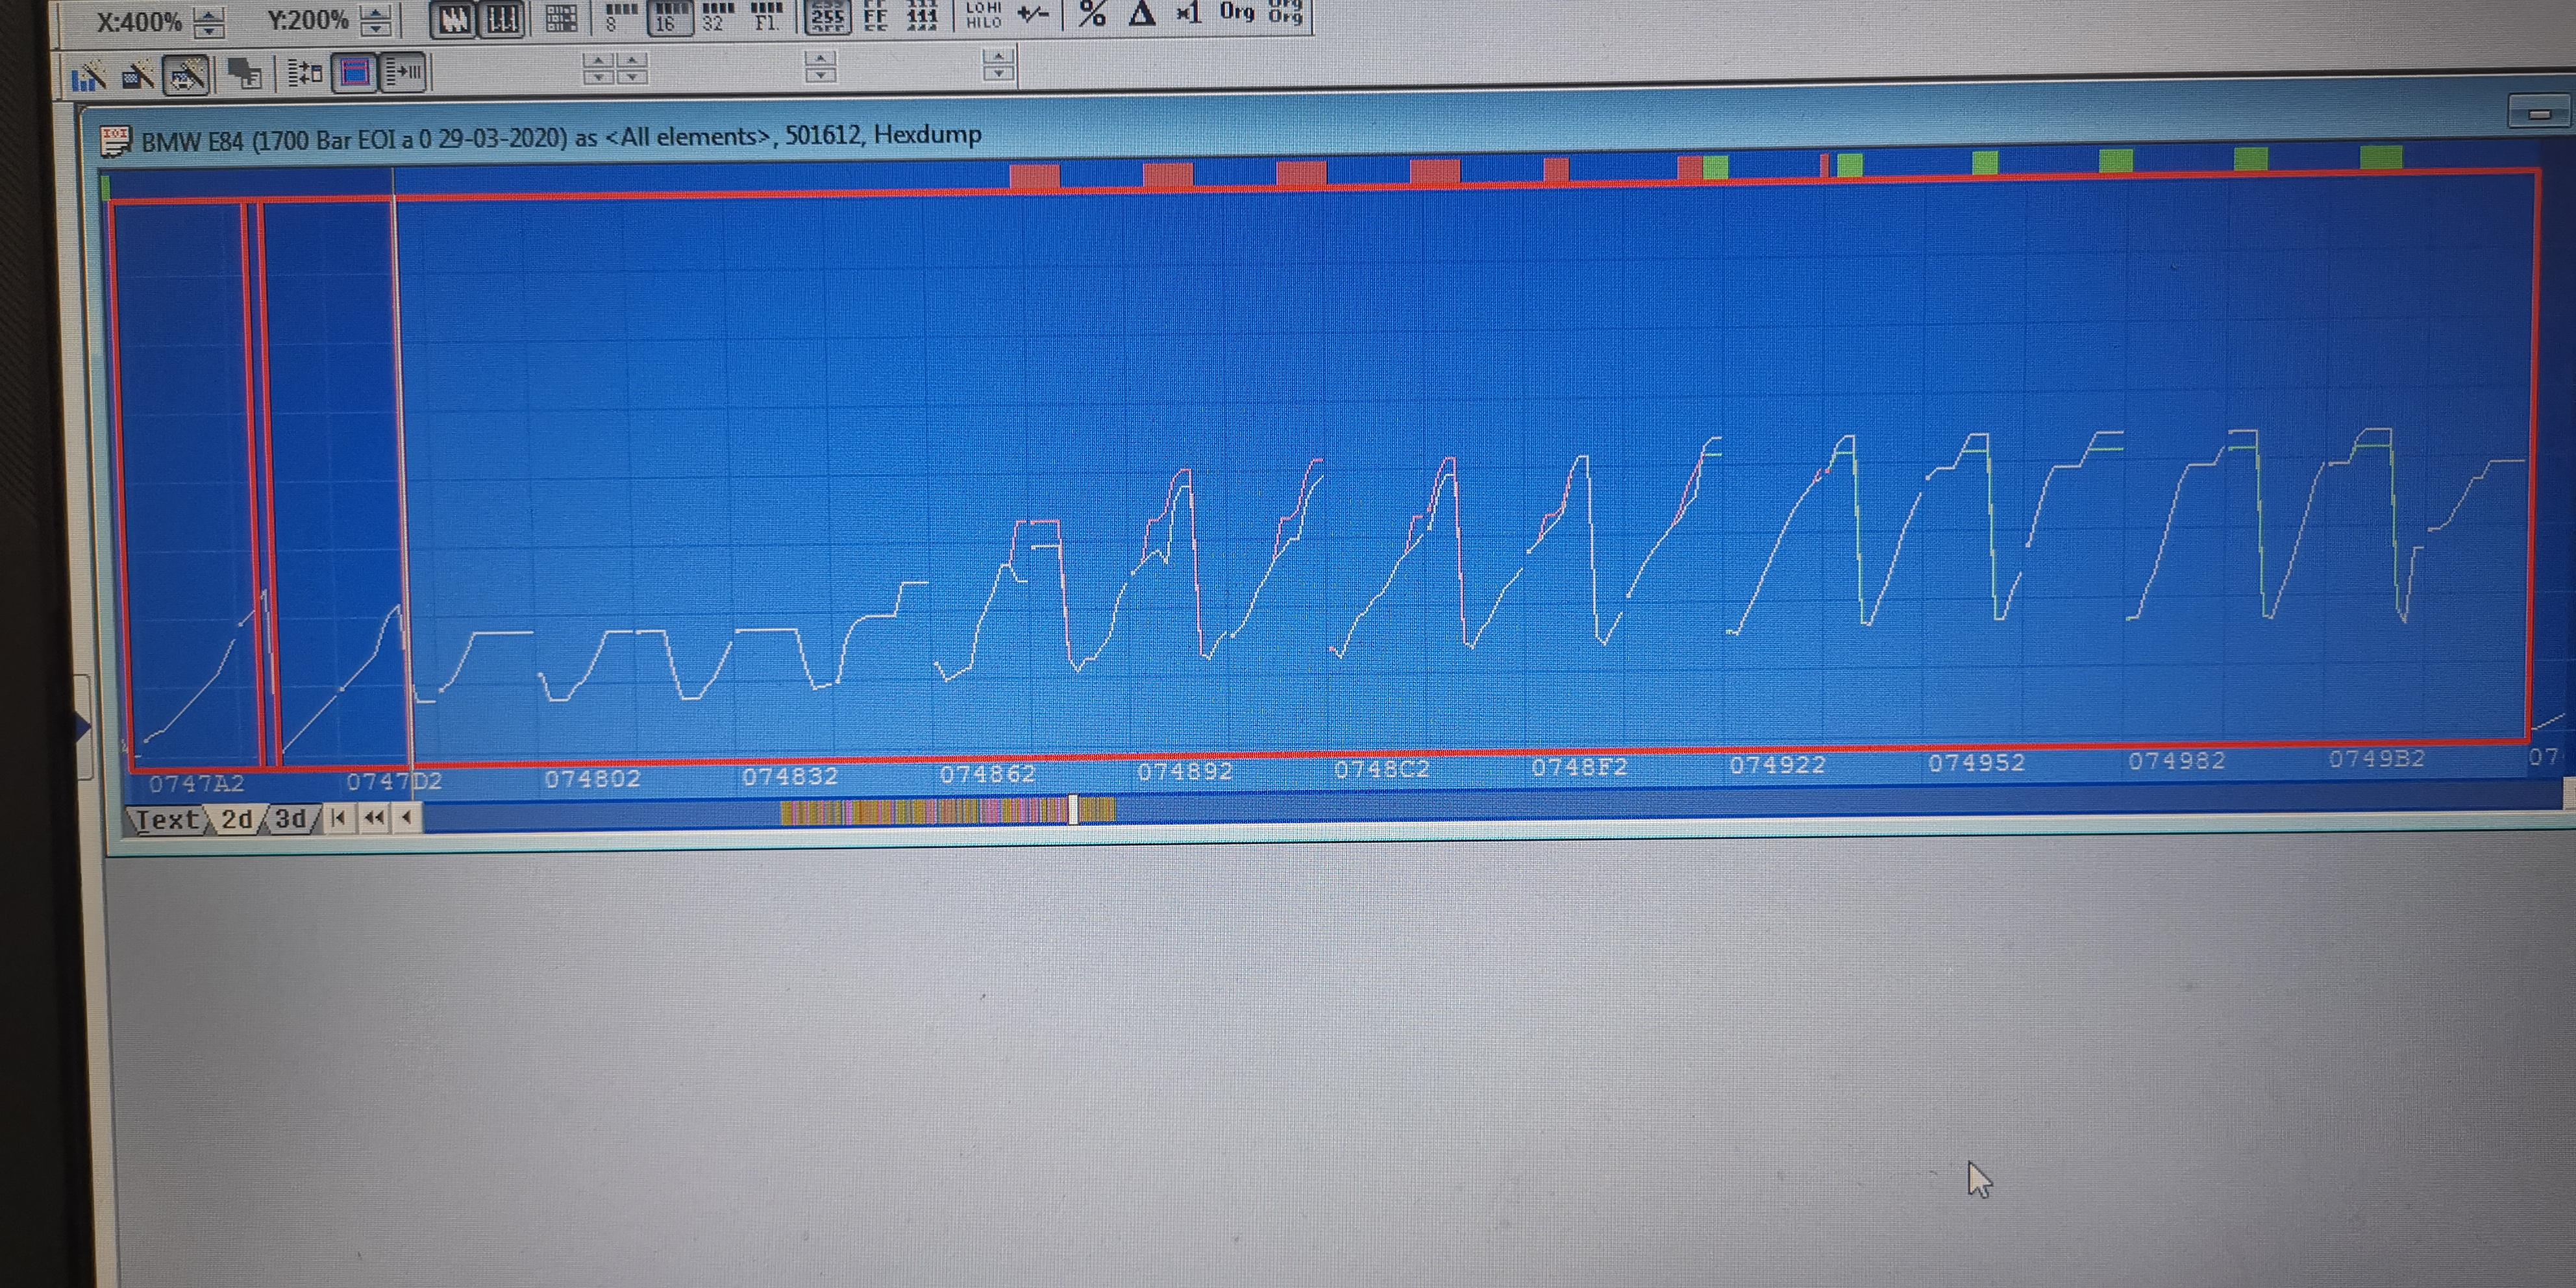This screenshot has height=1288, width=2576.
Task: Toggle connected line graph display icon
Action: point(454,20)
